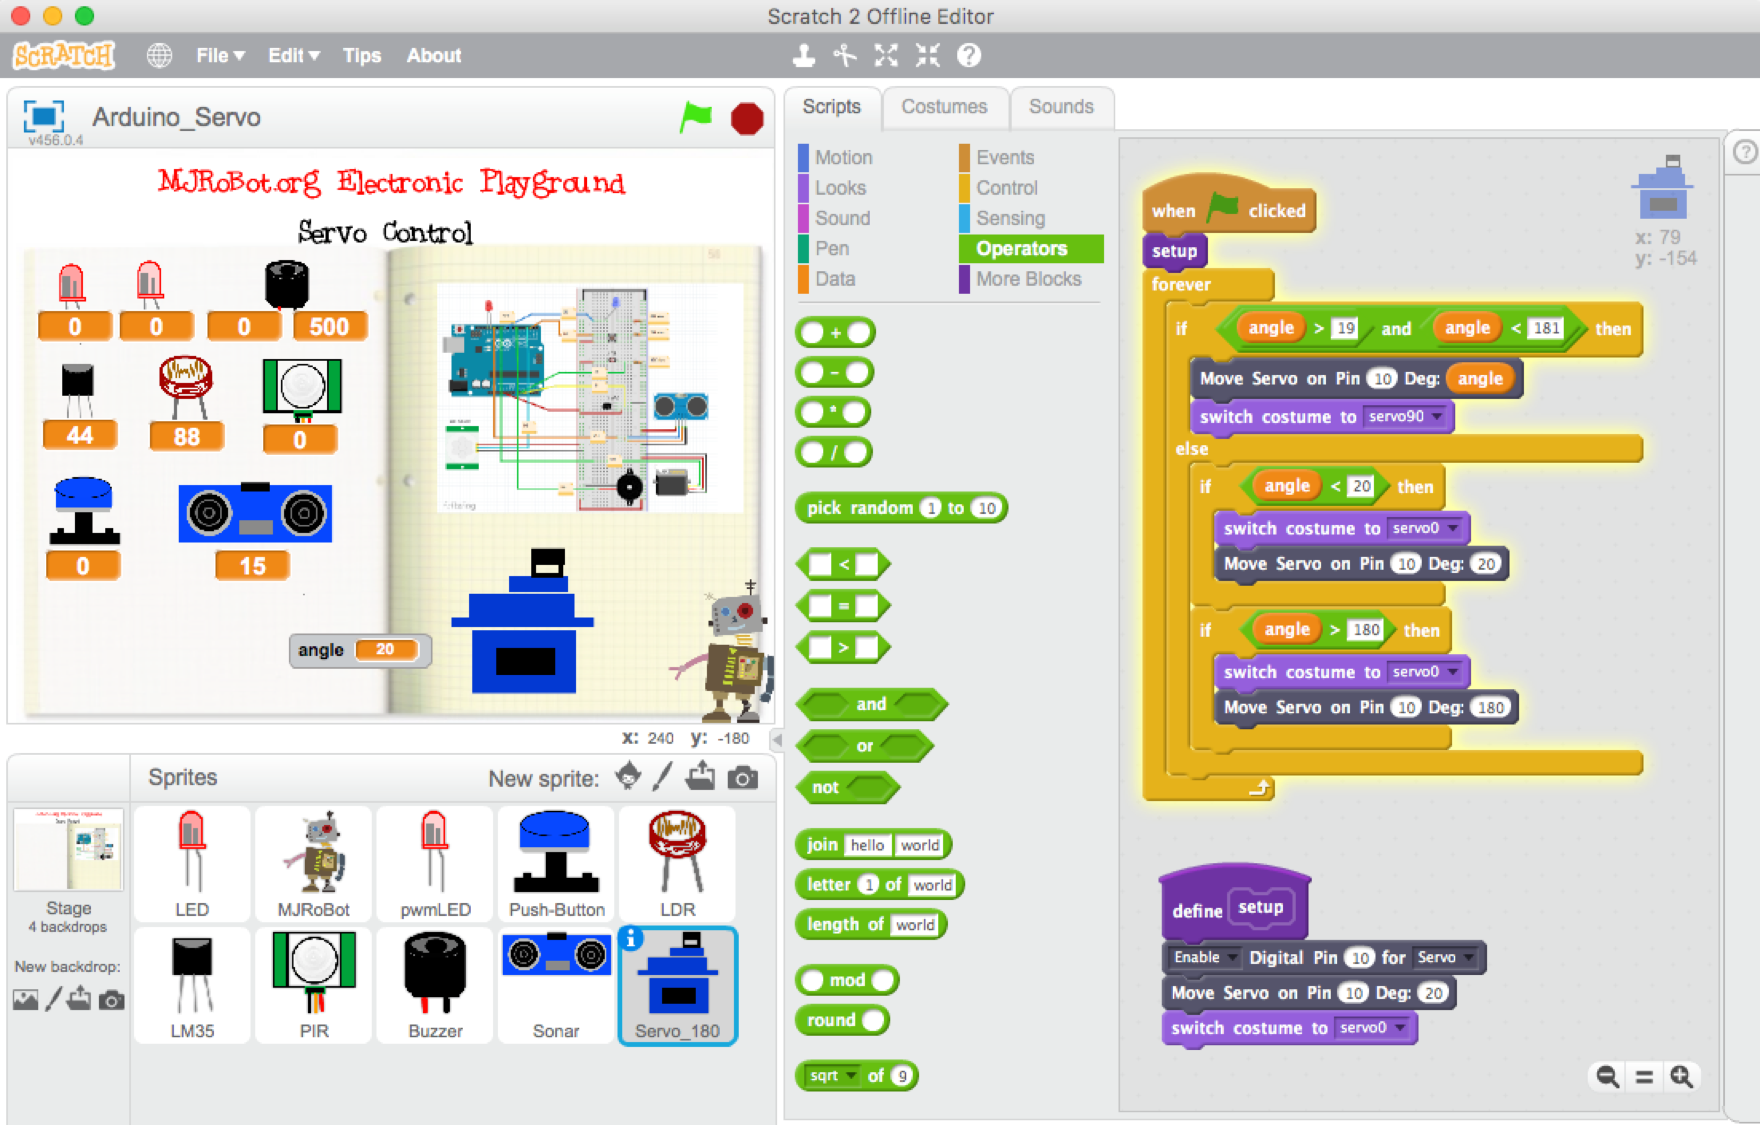Image resolution: width=1760 pixels, height=1125 pixels.
Task: Switch to the Costumes tab
Action: pos(944,107)
